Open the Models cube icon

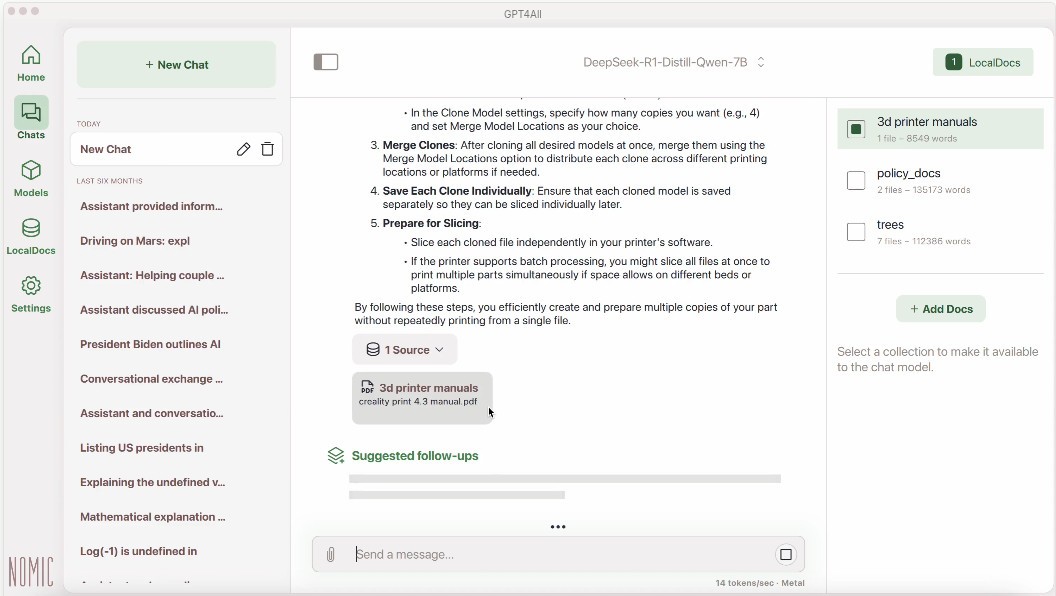[x=31, y=170]
